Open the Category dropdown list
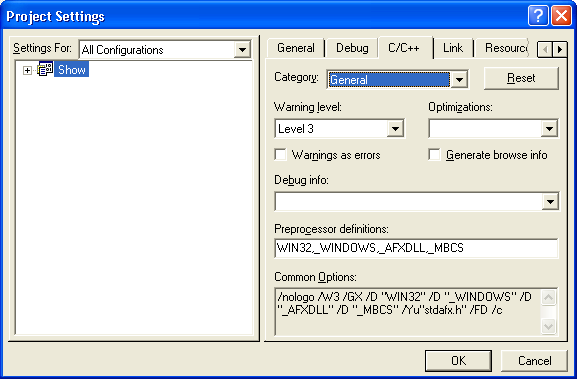The height and width of the screenshot is (379, 577). [x=459, y=79]
